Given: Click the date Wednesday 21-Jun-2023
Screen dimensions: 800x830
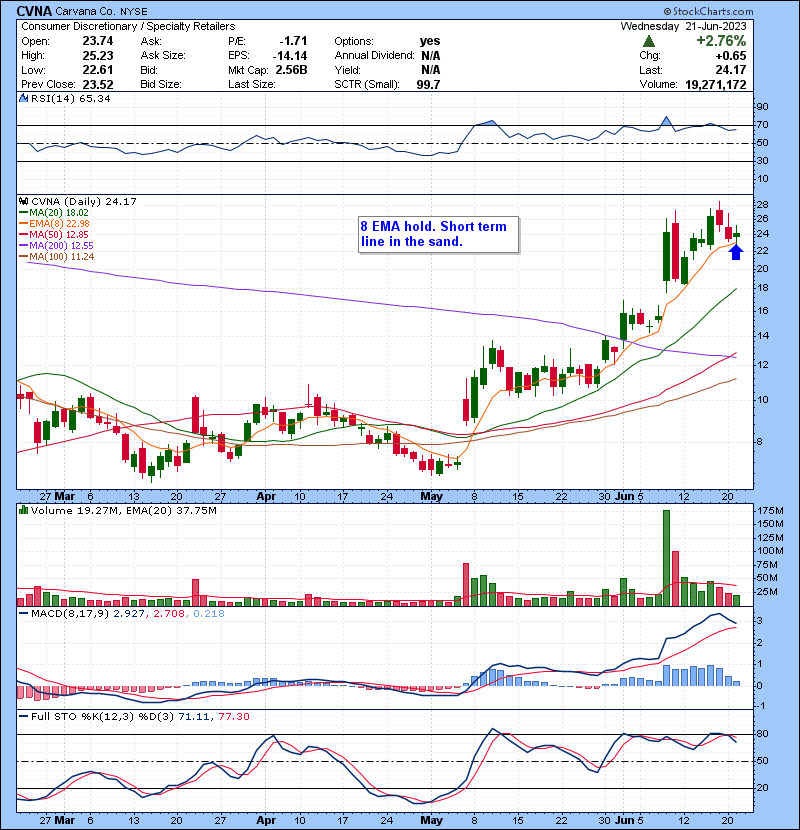Looking at the screenshot, I should point(683,26).
